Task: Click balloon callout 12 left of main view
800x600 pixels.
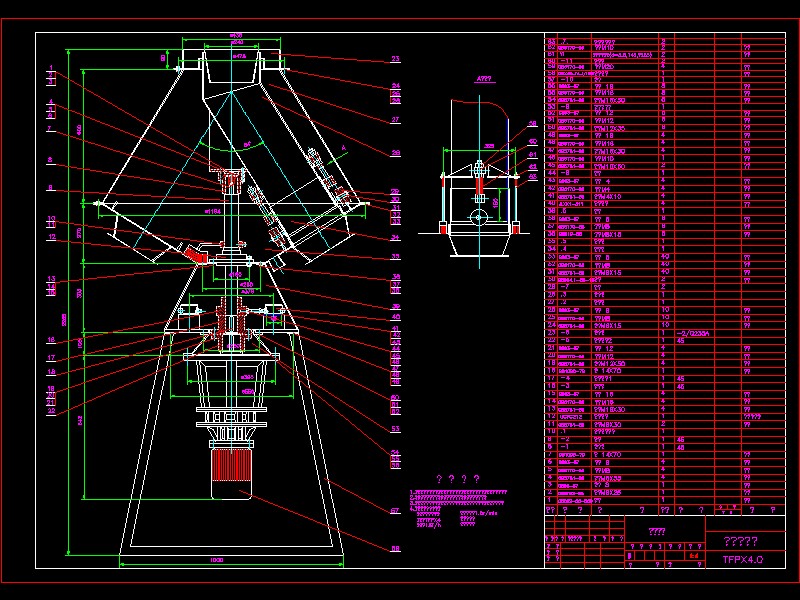Action: coord(52,237)
